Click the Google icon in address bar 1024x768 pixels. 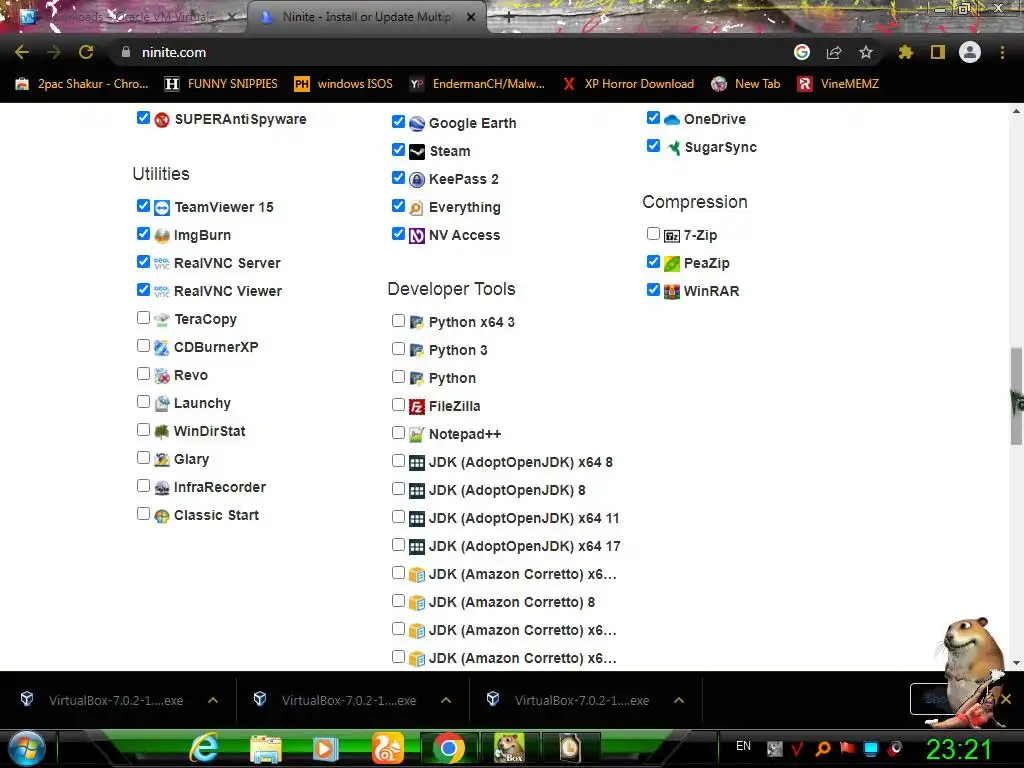point(802,52)
